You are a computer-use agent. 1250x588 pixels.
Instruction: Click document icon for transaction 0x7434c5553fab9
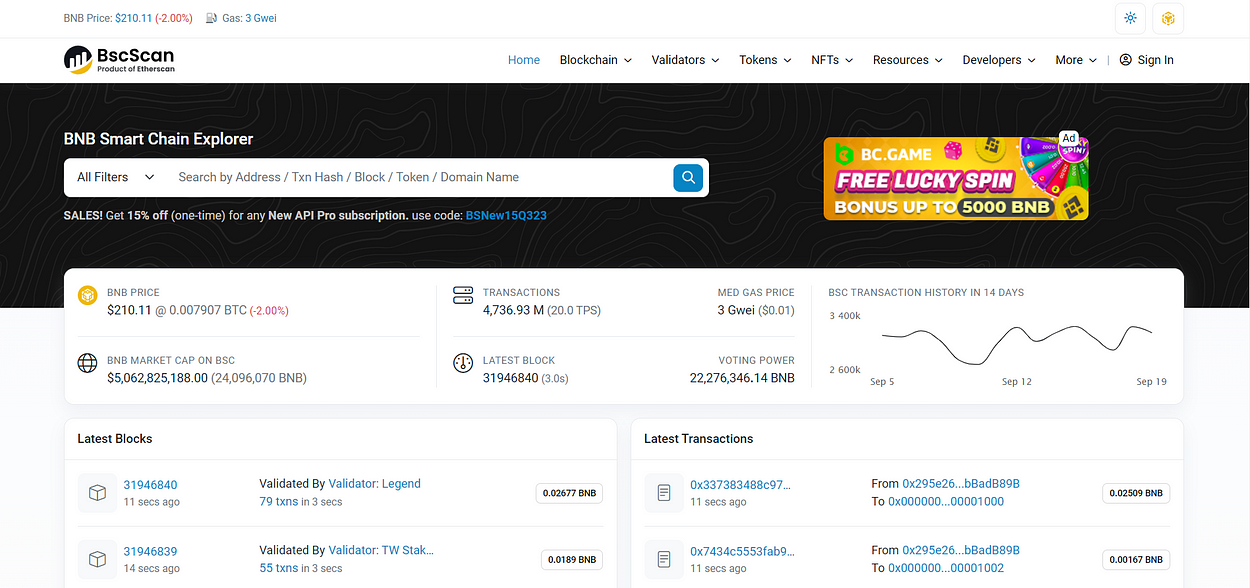(664, 559)
